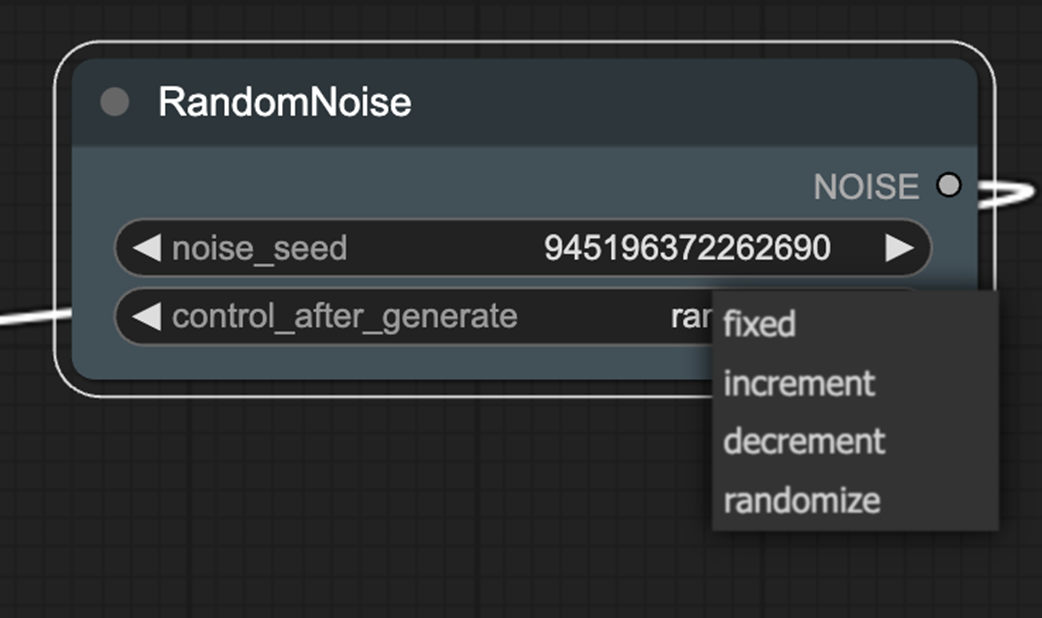This screenshot has height=618, width=1042.
Task: Click the NOISE output label
Action: tap(865, 186)
